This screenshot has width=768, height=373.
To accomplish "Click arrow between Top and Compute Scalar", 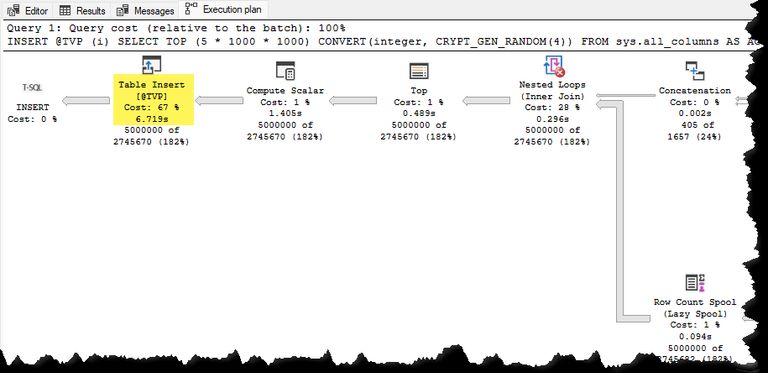I will pyautogui.click(x=353, y=100).
